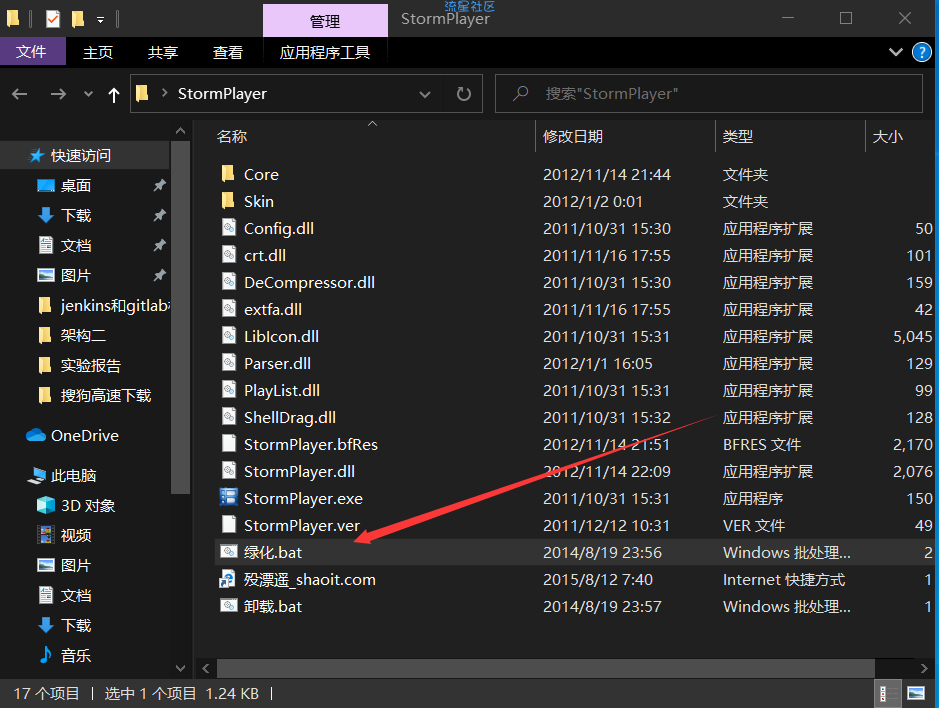Open the quick access toolbar customize dropdown

[x=101, y=20]
